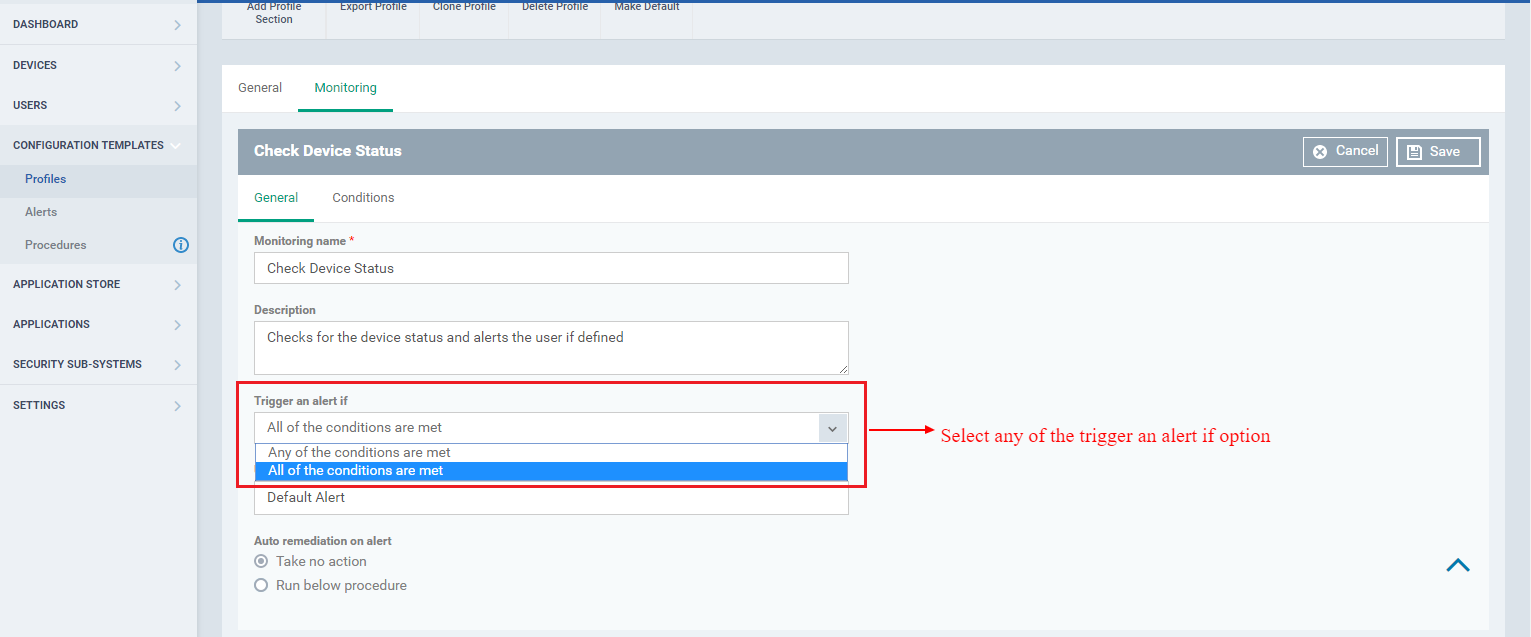
Task: Expand the Dashboard menu
Action: (x=98, y=24)
